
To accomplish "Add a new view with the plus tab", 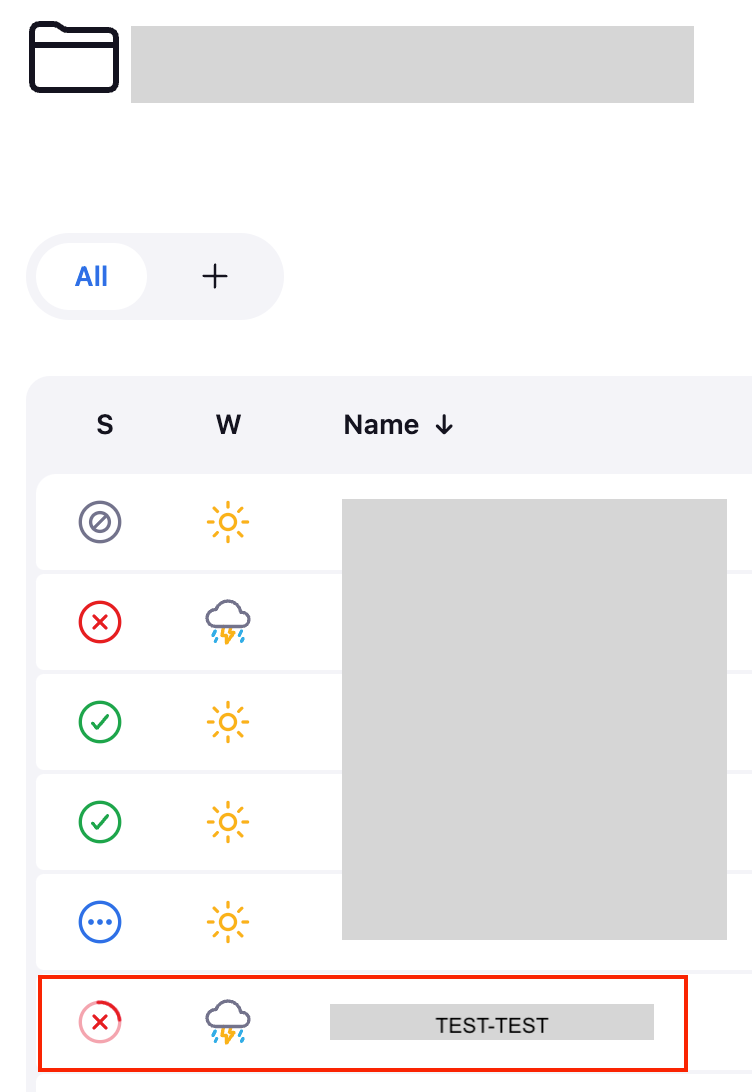I will click(215, 277).
